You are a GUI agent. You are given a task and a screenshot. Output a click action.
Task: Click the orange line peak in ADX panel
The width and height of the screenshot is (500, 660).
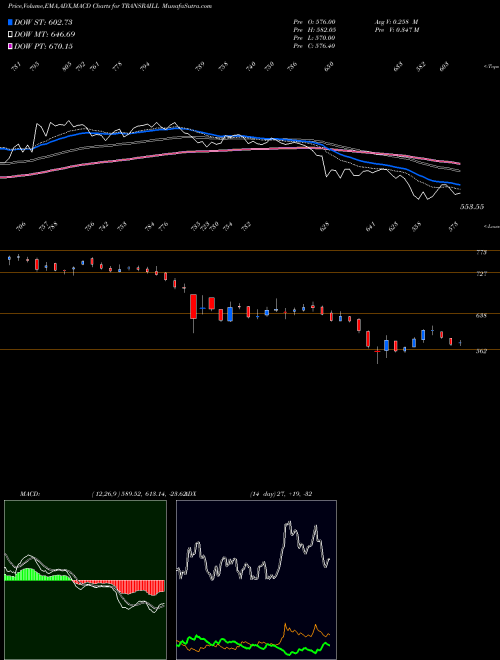coord(285,625)
